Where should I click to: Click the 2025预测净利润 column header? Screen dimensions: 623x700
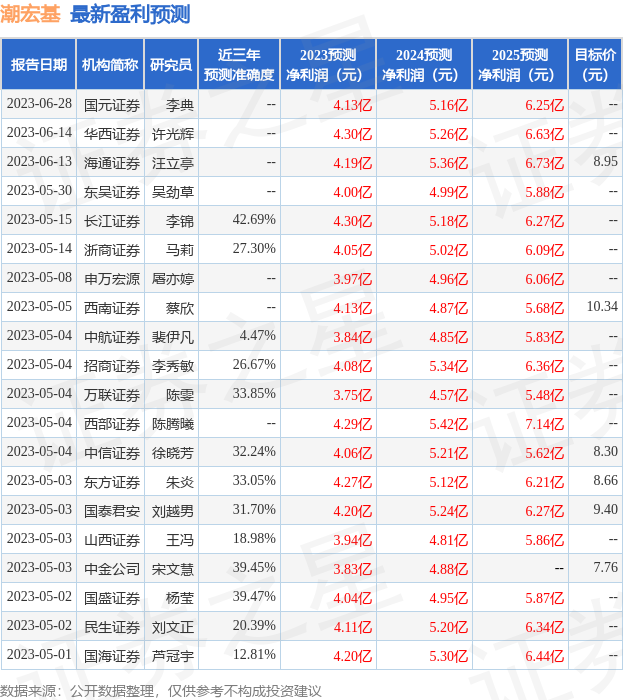520,64
